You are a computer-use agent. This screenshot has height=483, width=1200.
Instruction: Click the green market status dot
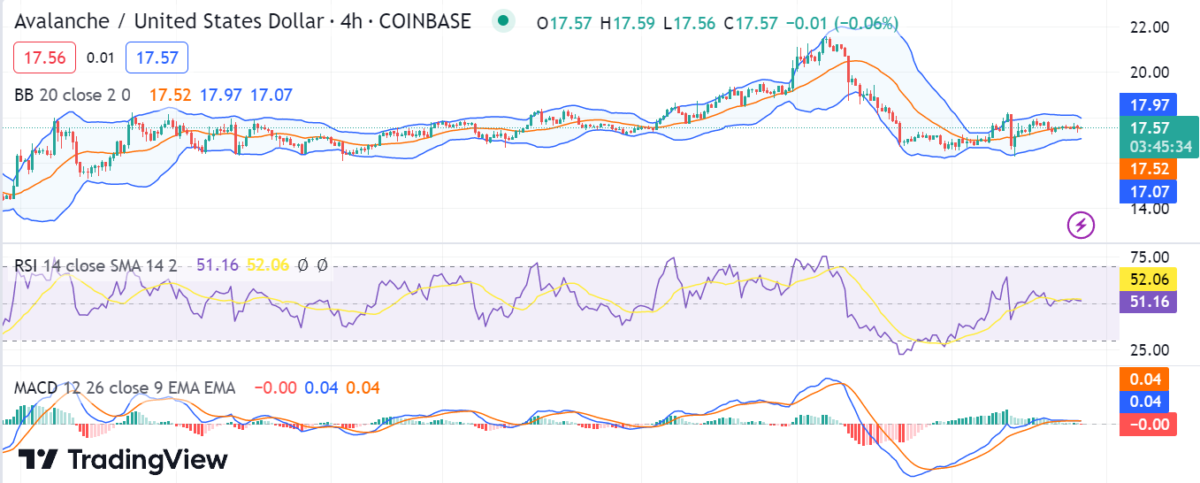click(504, 21)
